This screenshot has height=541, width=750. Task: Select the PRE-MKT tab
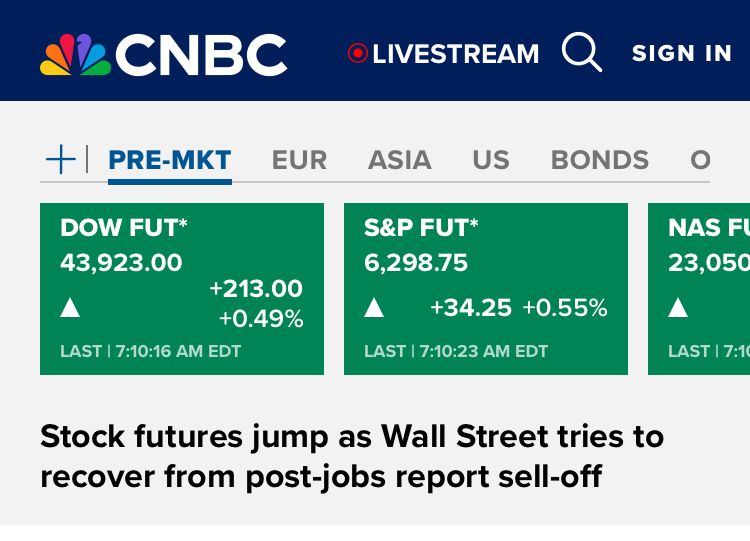170,160
